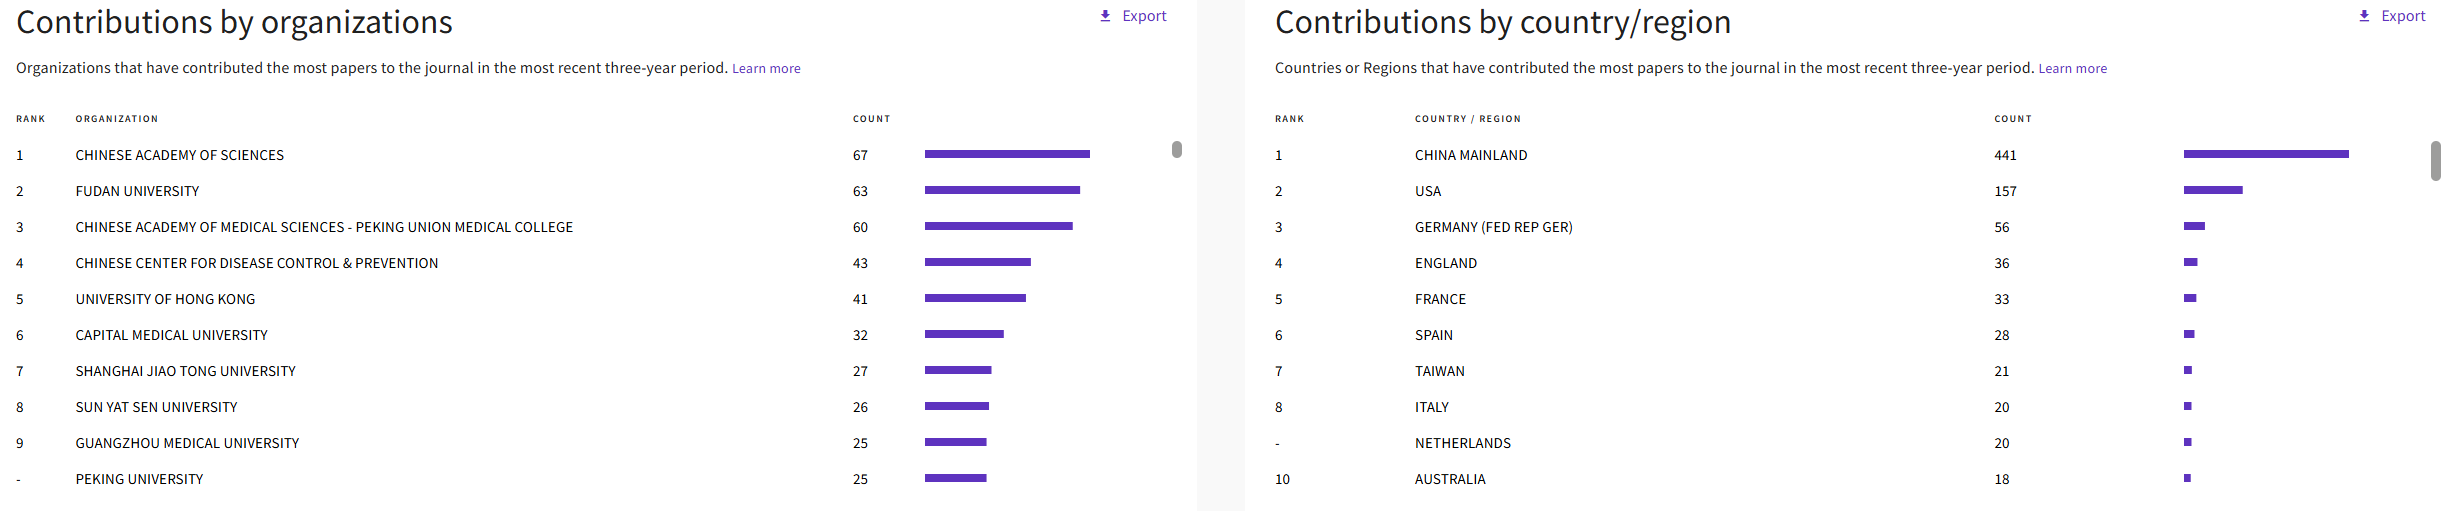Screen dimensions: 2445x511
Task: Click Rank header in country/region table
Action: [x=1290, y=119]
